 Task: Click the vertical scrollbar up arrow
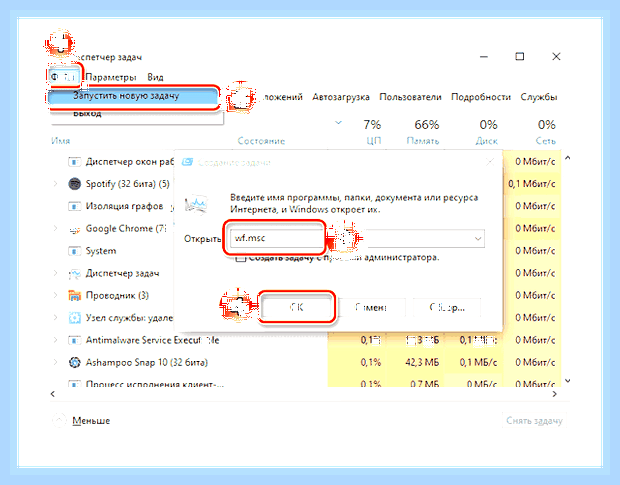[x=568, y=158]
